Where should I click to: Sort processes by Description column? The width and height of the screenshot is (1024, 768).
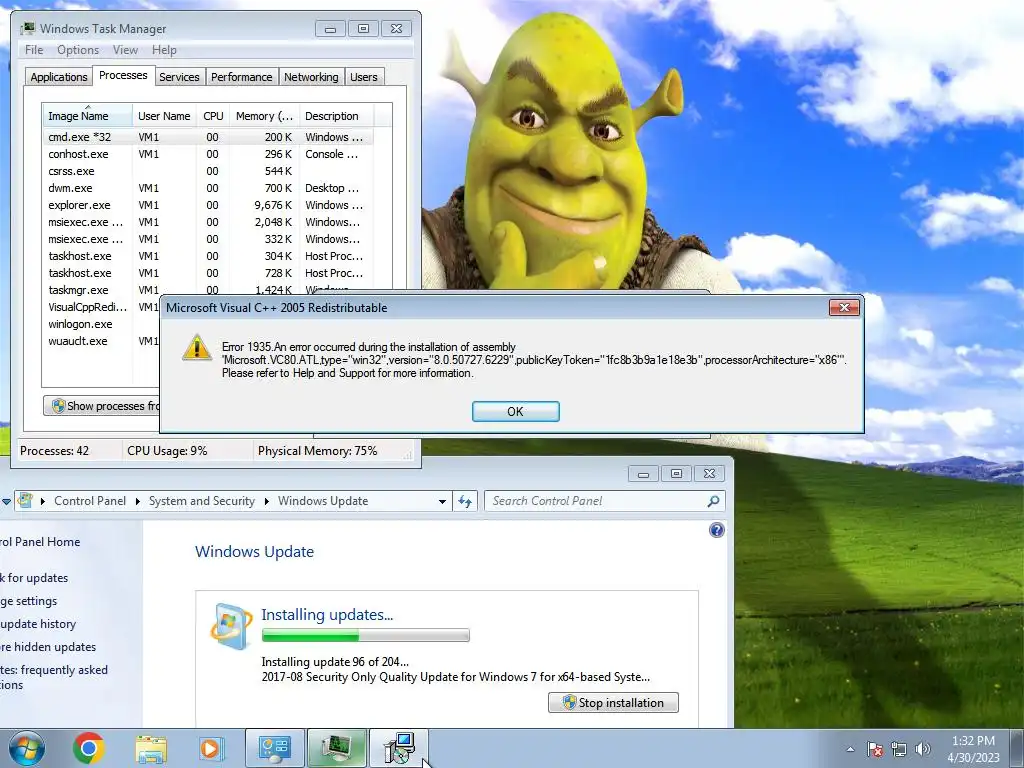click(336, 116)
